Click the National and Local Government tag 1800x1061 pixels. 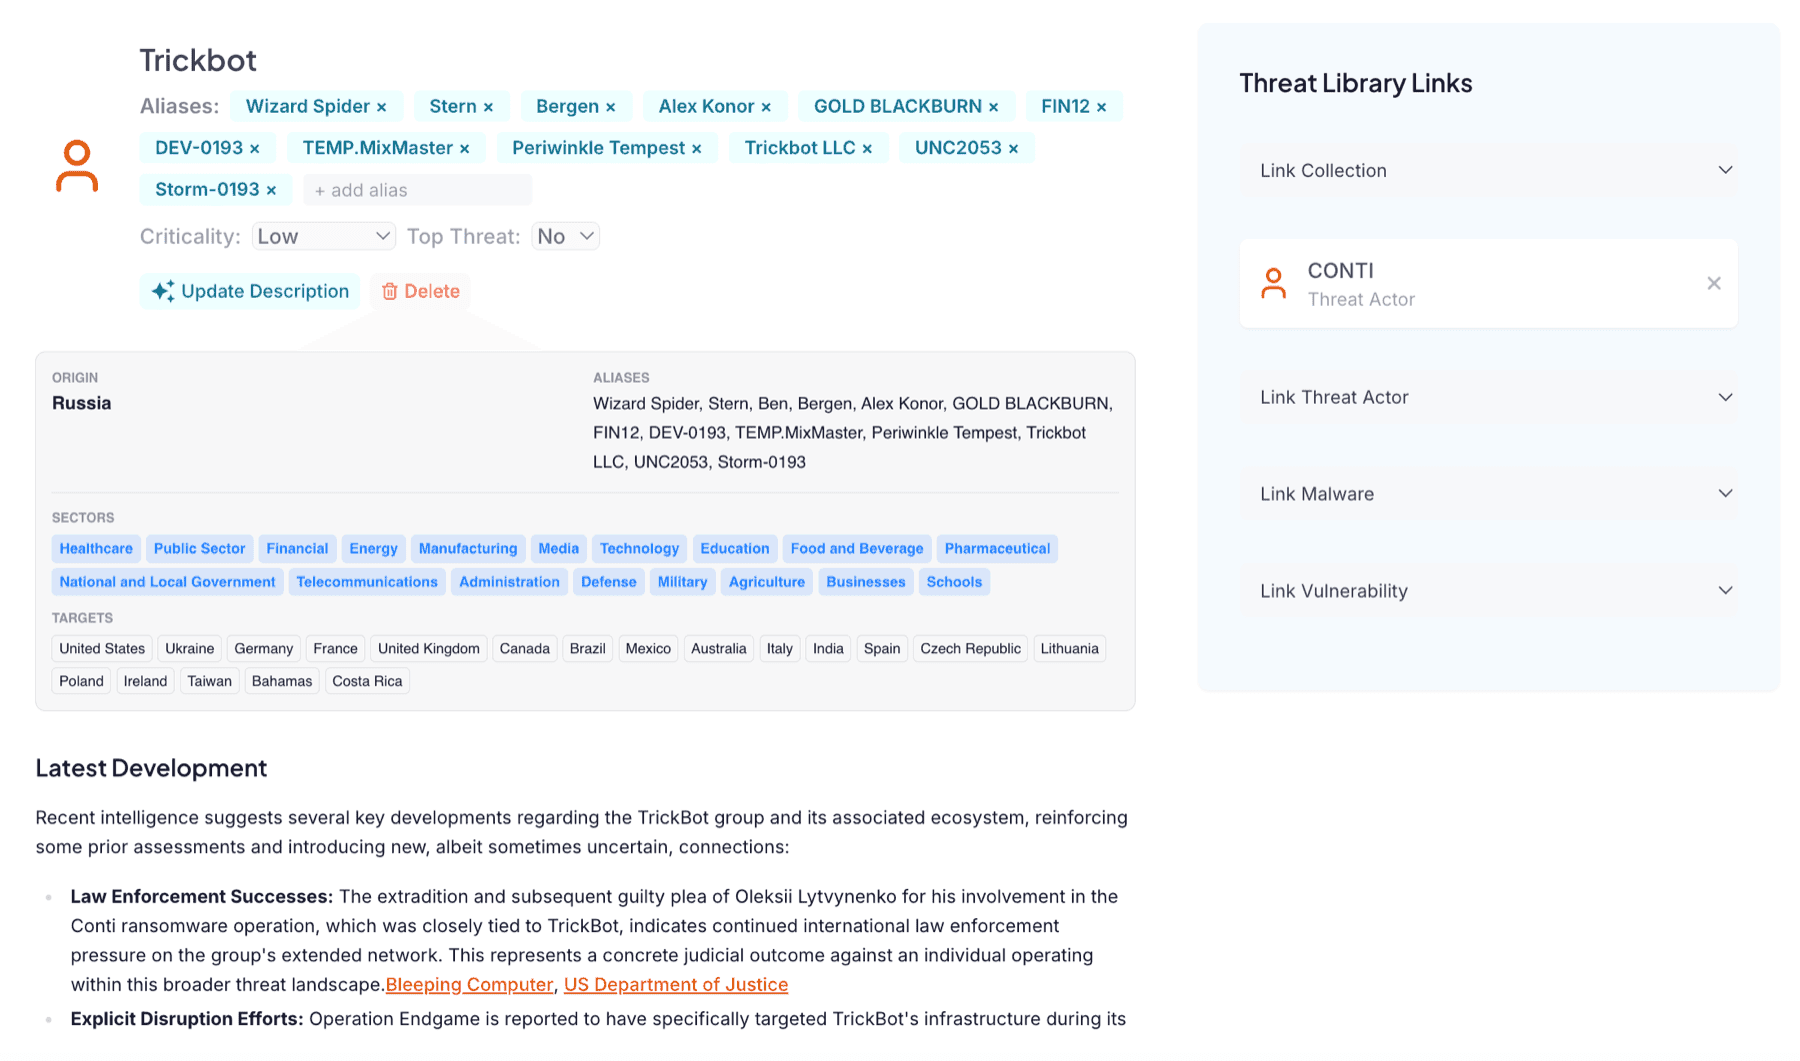167,582
